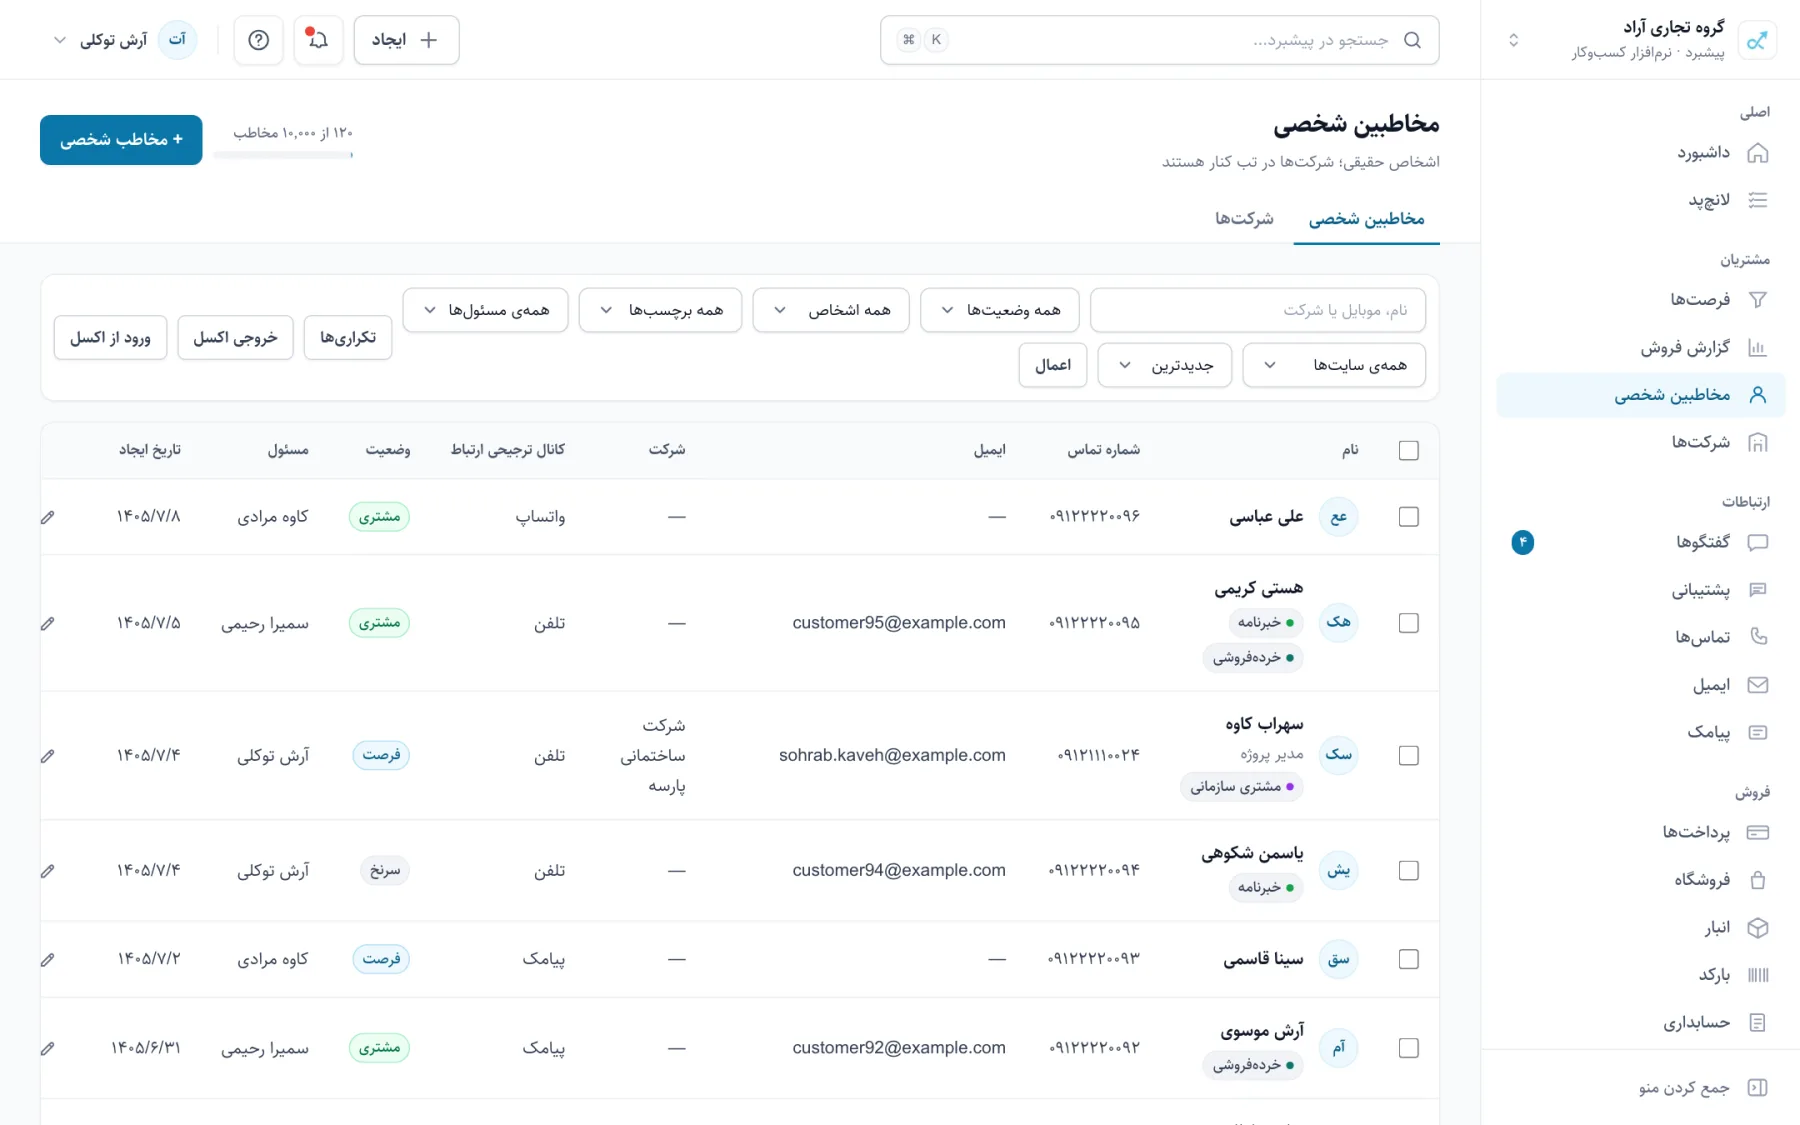Check the box for علی عباسی
Viewport: 1800px width, 1125px height.
[1408, 517]
